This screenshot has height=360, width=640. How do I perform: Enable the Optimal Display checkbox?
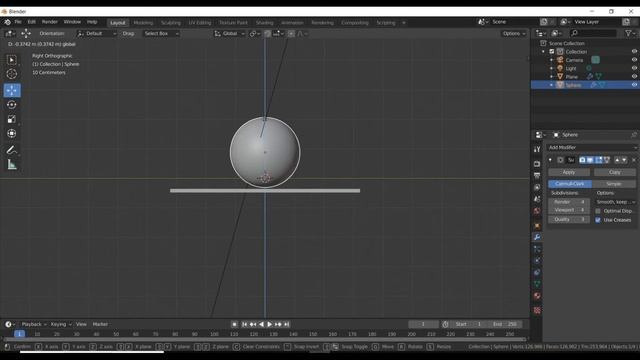click(x=598, y=211)
